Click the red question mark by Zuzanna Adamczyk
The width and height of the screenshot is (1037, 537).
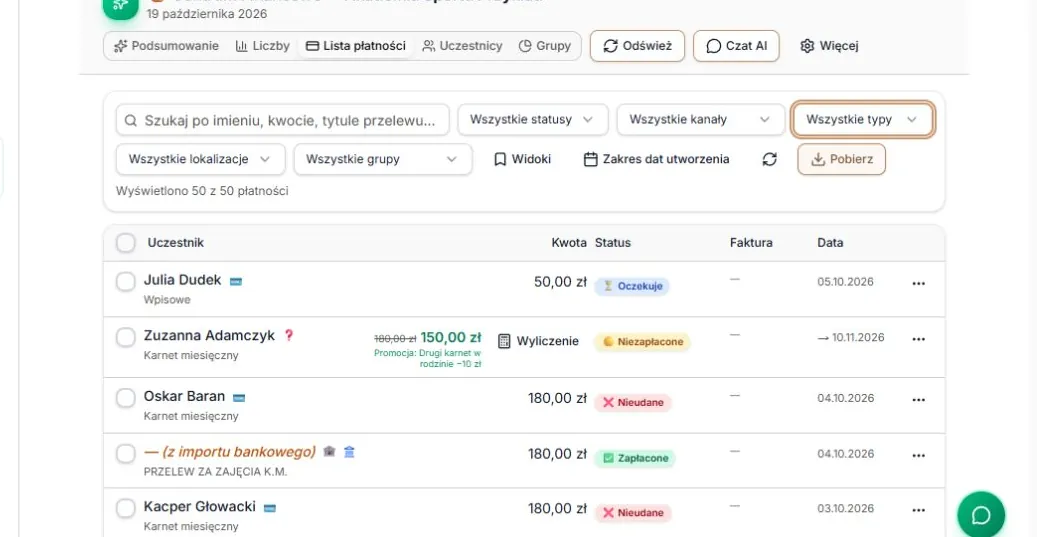coord(288,335)
